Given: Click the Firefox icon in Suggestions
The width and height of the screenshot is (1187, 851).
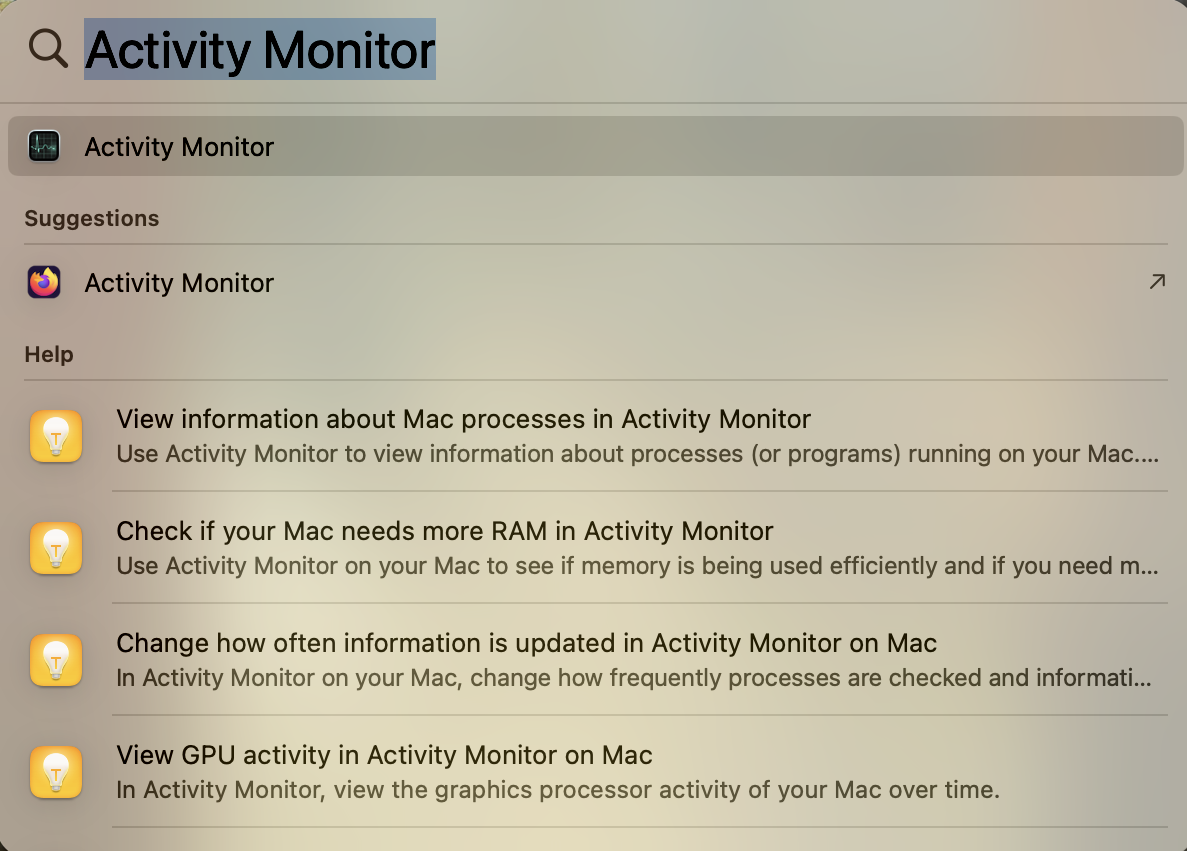Looking at the screenshot, I should coord(44,282).
